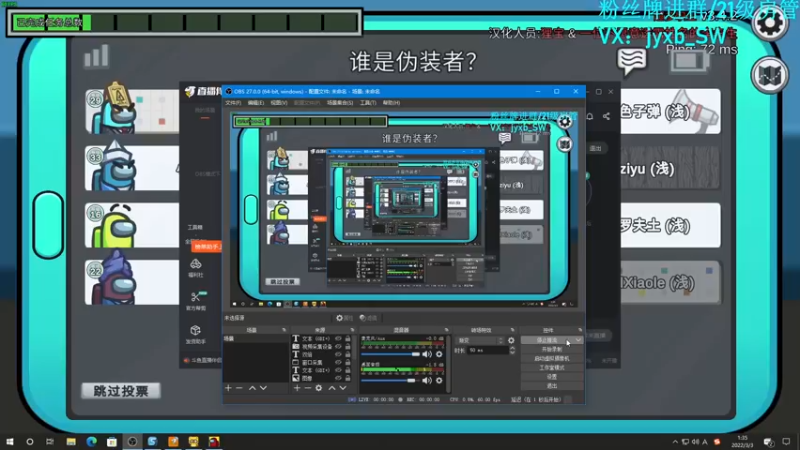Select the yellow crewmate vote card

132,226
